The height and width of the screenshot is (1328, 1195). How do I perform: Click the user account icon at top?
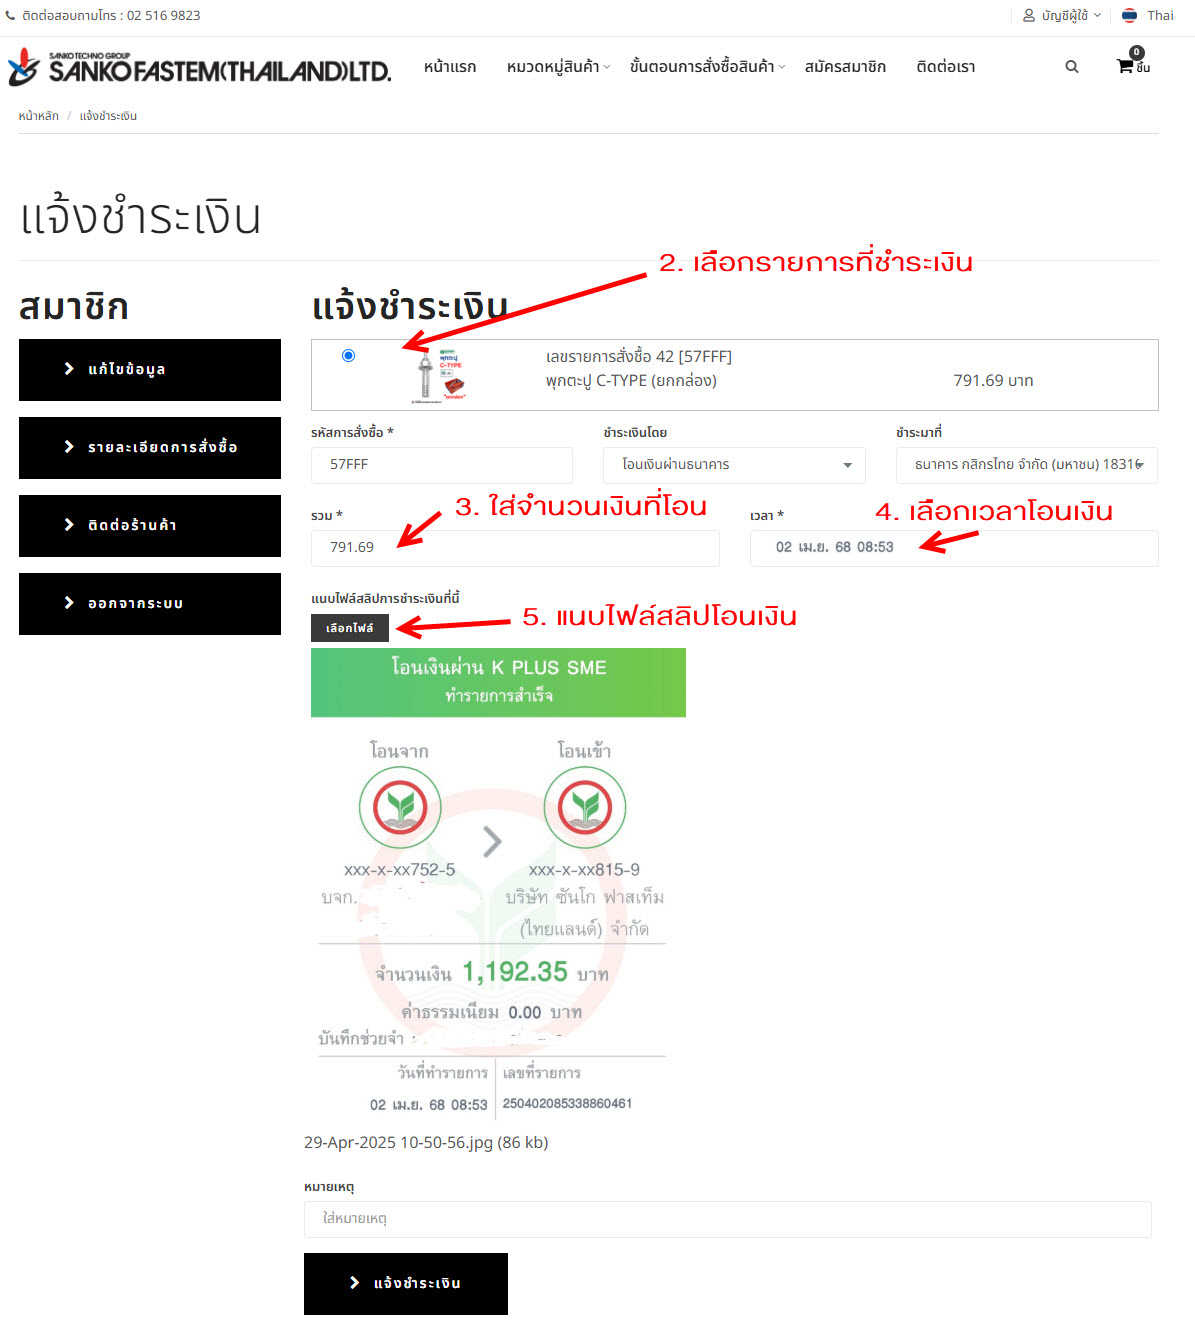pyautogui.click(x=1029, y=15)
